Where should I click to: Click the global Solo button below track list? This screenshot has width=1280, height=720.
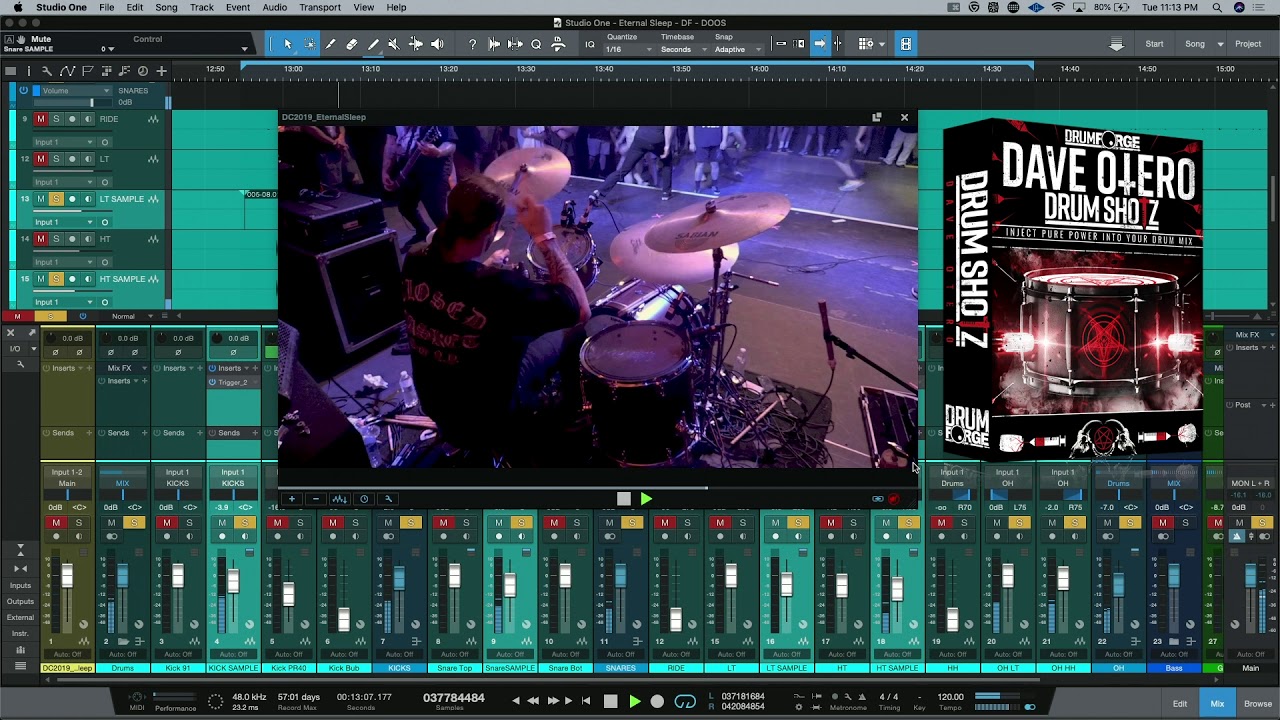tap(51, 316)
